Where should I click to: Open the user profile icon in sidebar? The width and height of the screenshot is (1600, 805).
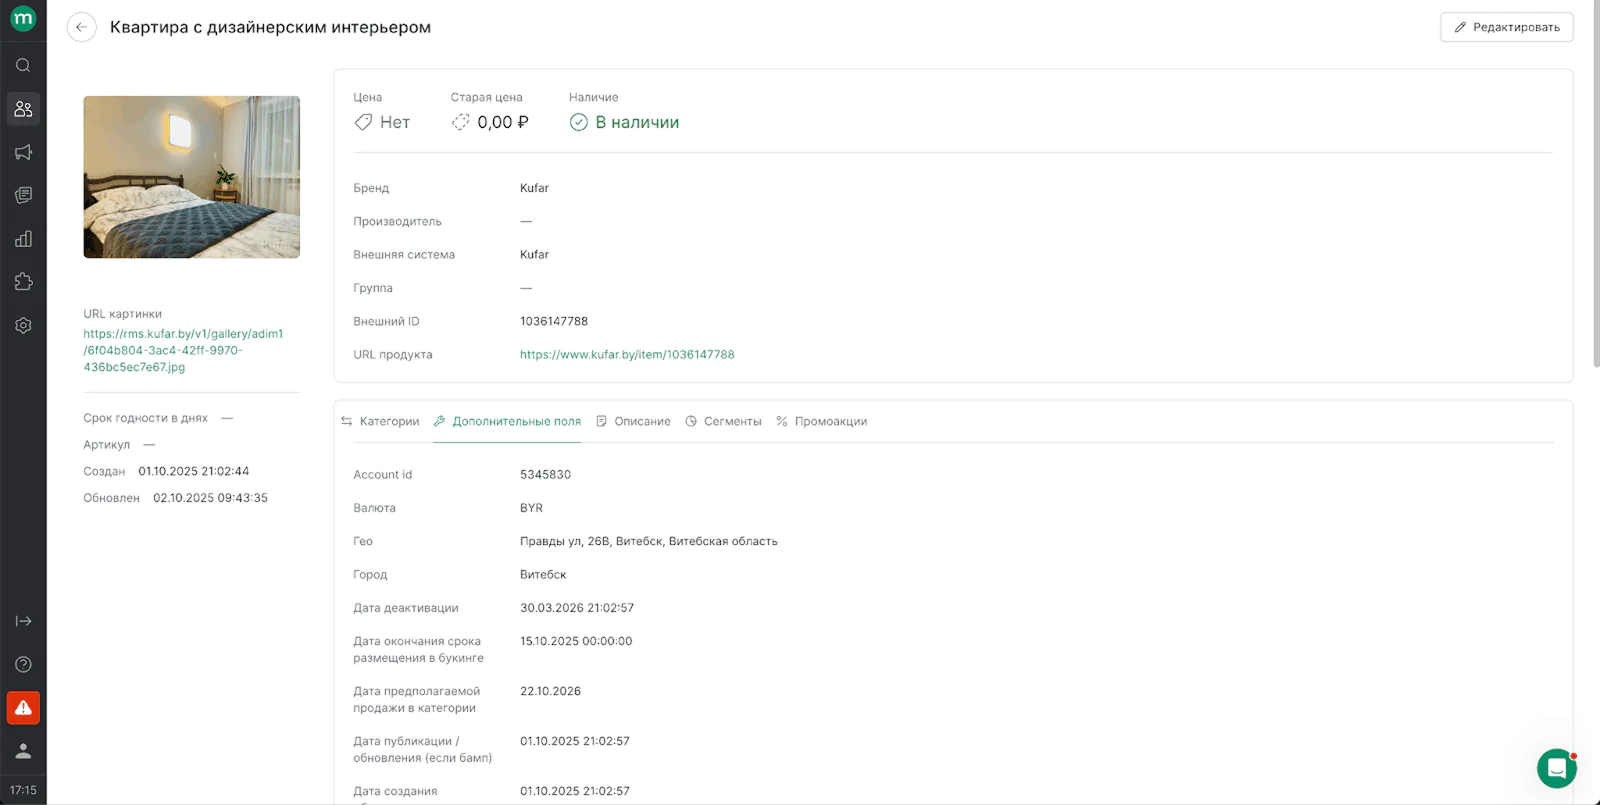point(23,751)
